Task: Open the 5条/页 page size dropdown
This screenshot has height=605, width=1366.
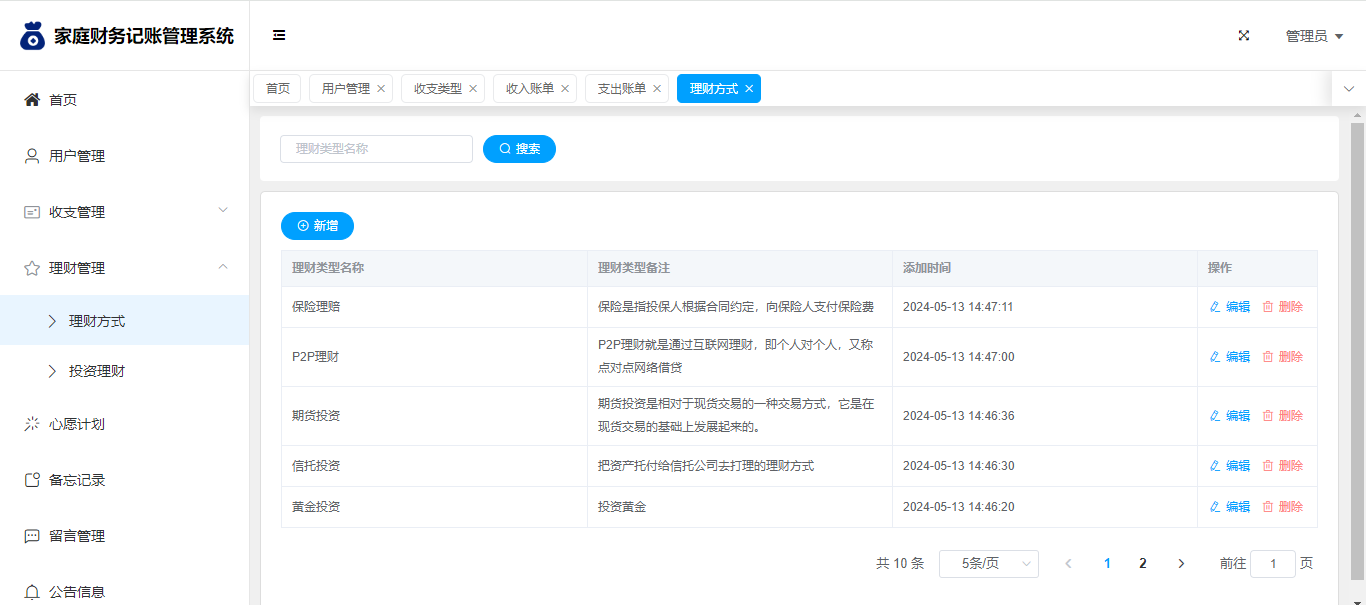Action: click(x=988, y=564)
